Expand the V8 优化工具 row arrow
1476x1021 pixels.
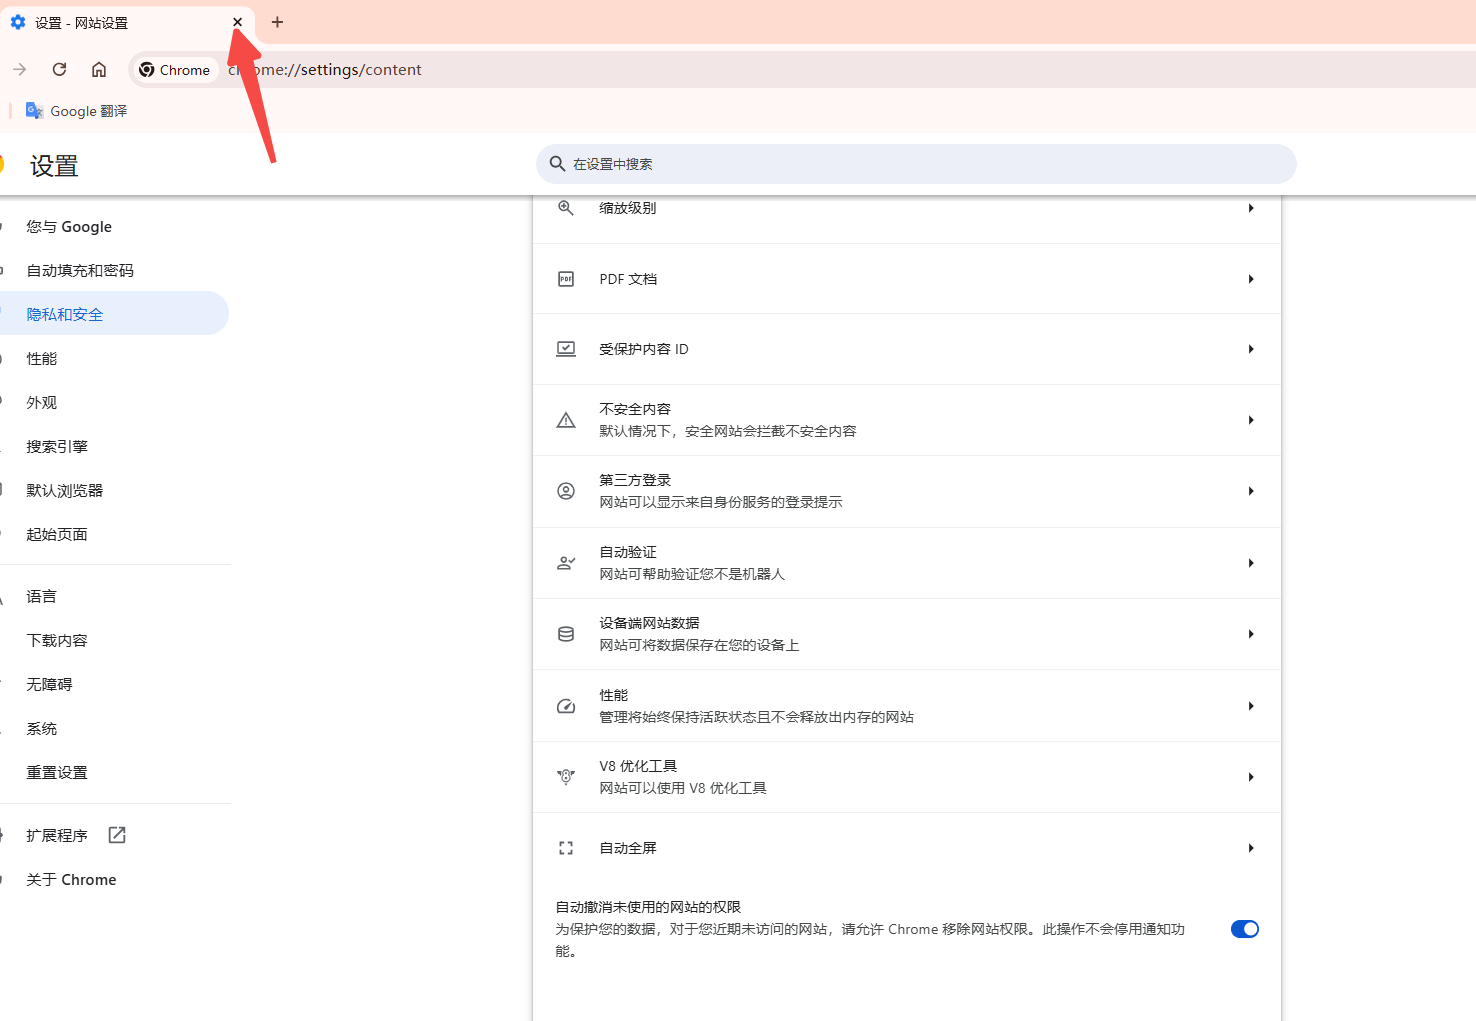click(x=1251, y=777)
